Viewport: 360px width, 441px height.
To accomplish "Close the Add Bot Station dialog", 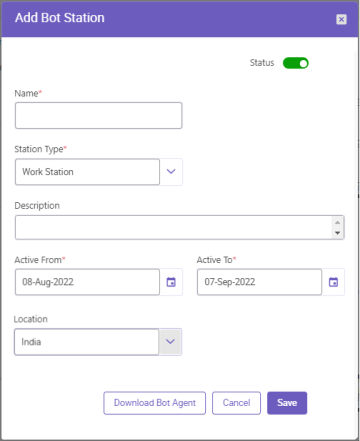I will [341, 19].
